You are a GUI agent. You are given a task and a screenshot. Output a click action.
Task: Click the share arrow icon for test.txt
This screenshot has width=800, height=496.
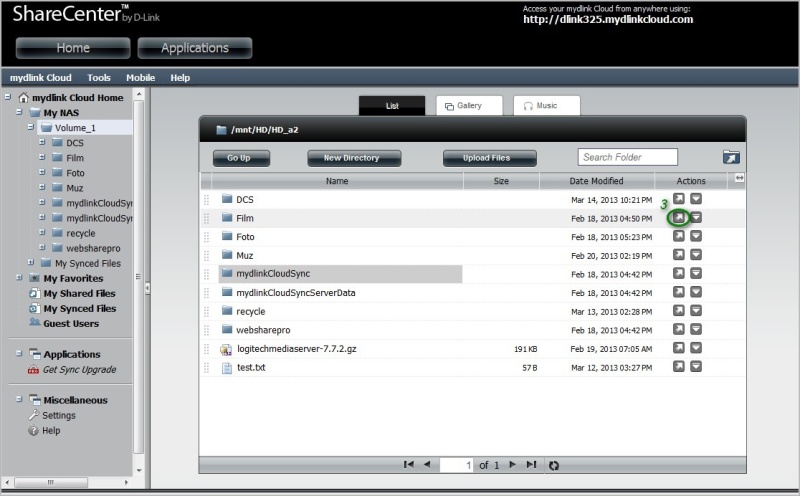[679, 366]
